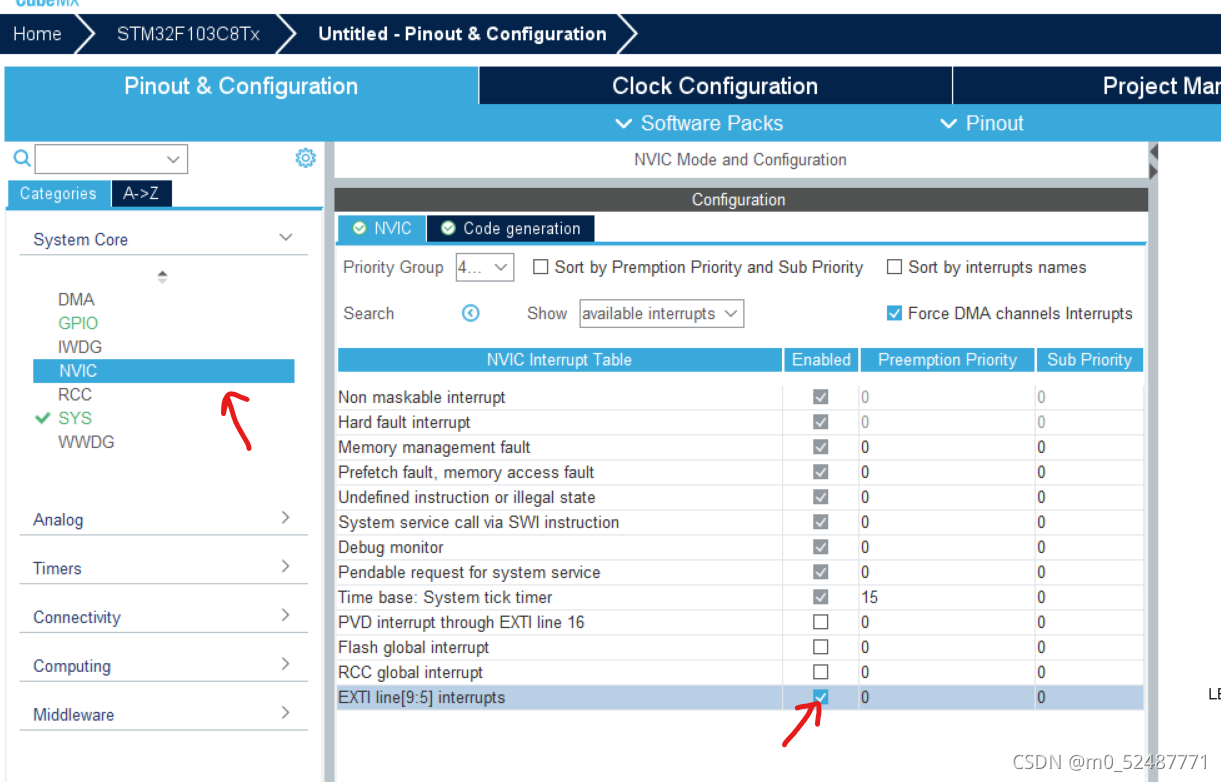Click NVIC Mode and Configuration title

[x=740, y=159]
